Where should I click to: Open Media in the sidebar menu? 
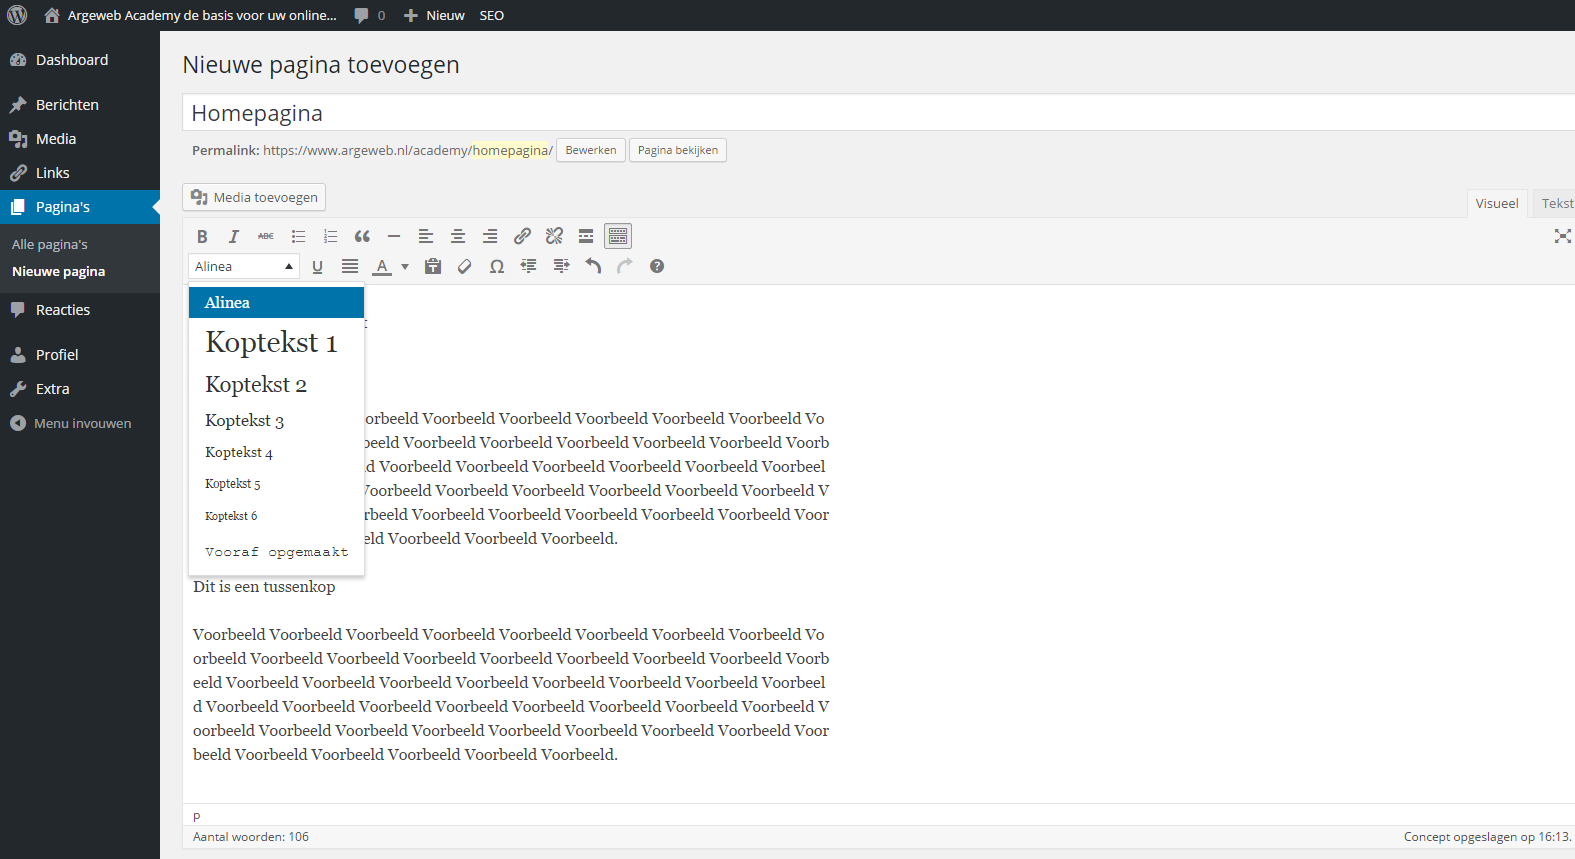(56, 139)
